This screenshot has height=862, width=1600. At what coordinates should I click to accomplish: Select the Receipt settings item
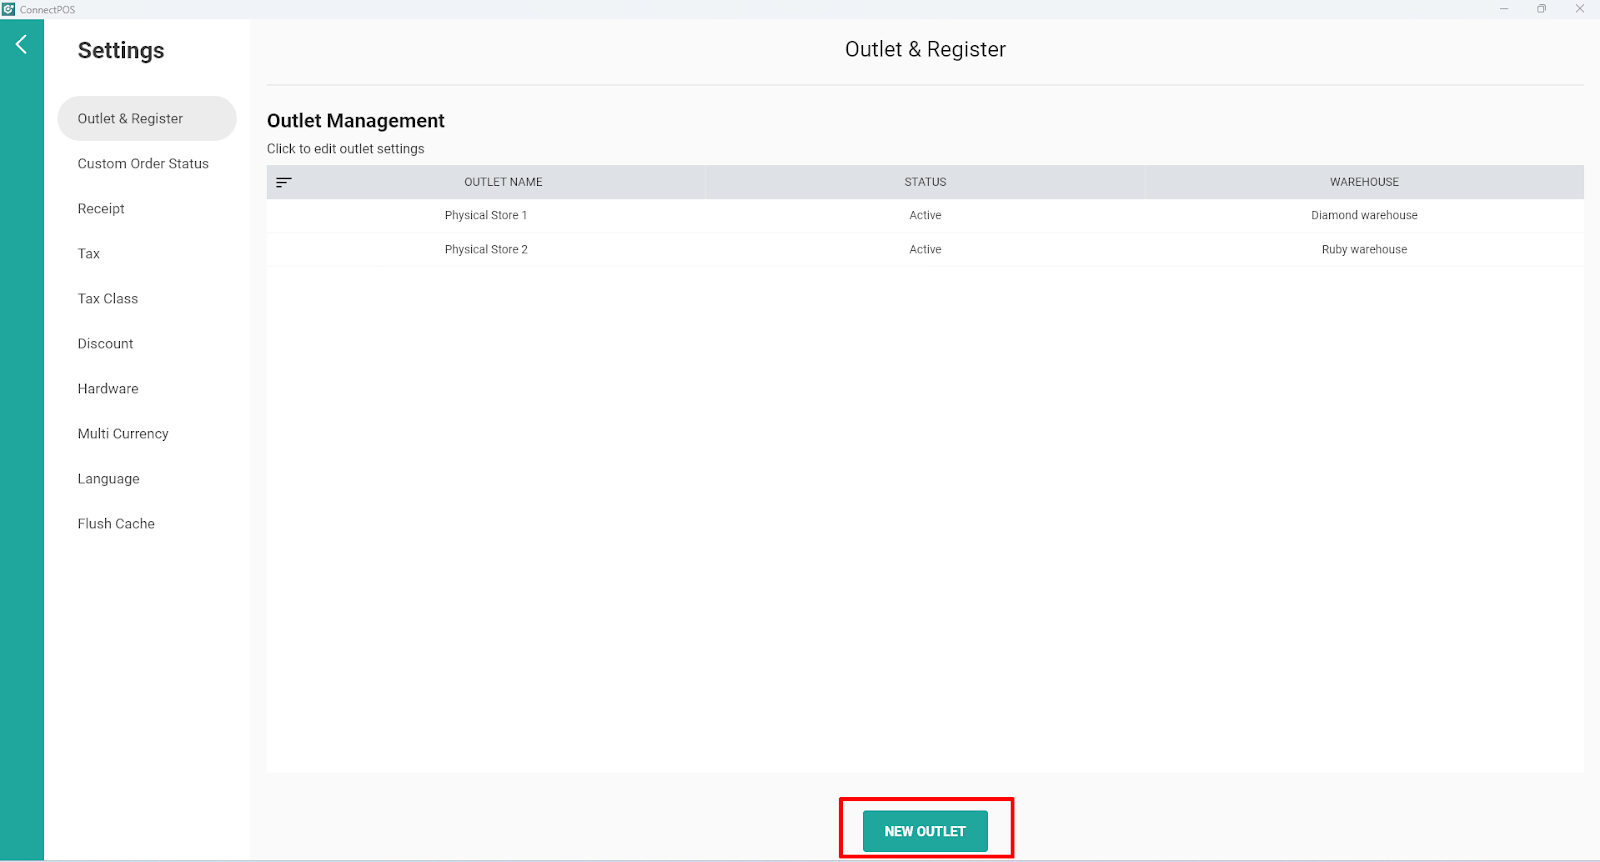point(101,209)
